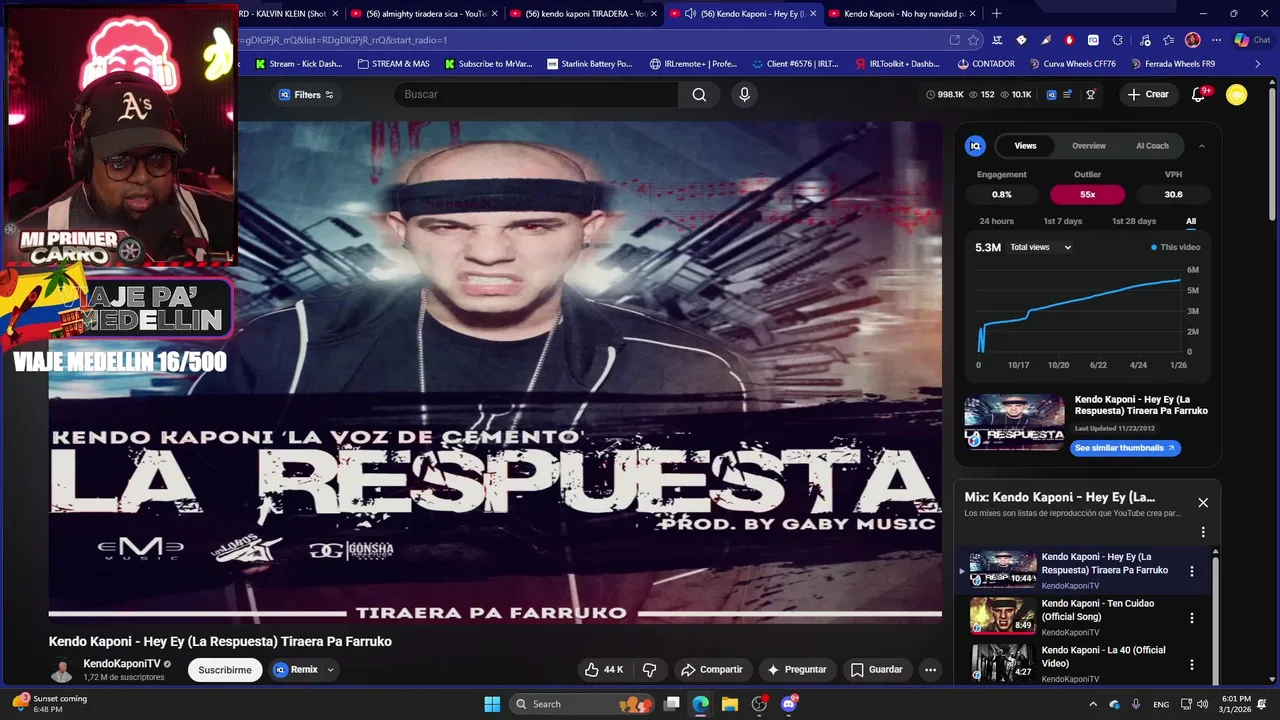
Task: Switch to the AI Coach tab
Action: tap(1152, 146)
